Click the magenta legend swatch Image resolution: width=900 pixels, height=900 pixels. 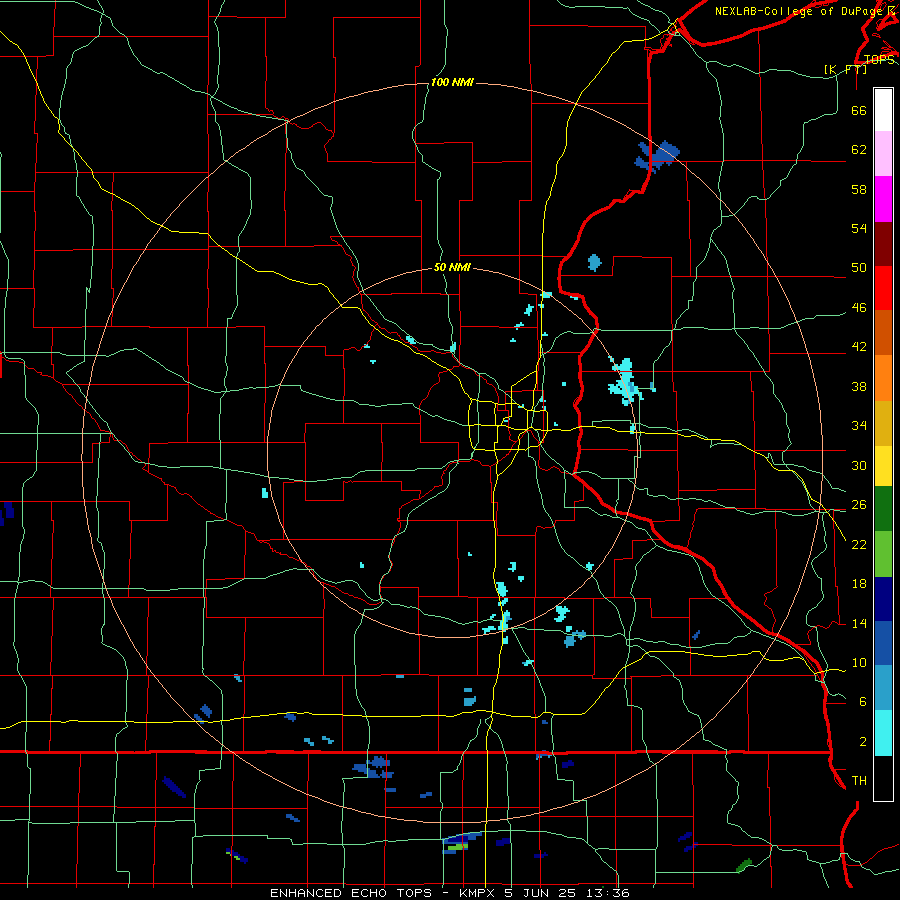click(x=883, y=199)
